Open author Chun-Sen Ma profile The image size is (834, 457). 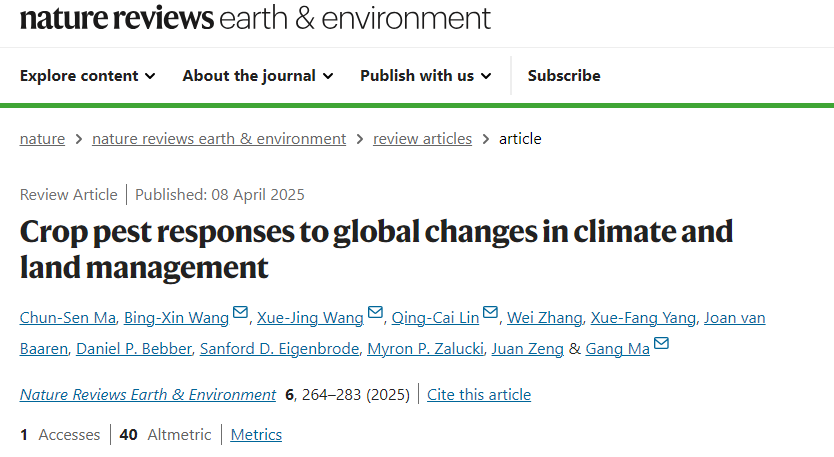(x=69, y=318)
